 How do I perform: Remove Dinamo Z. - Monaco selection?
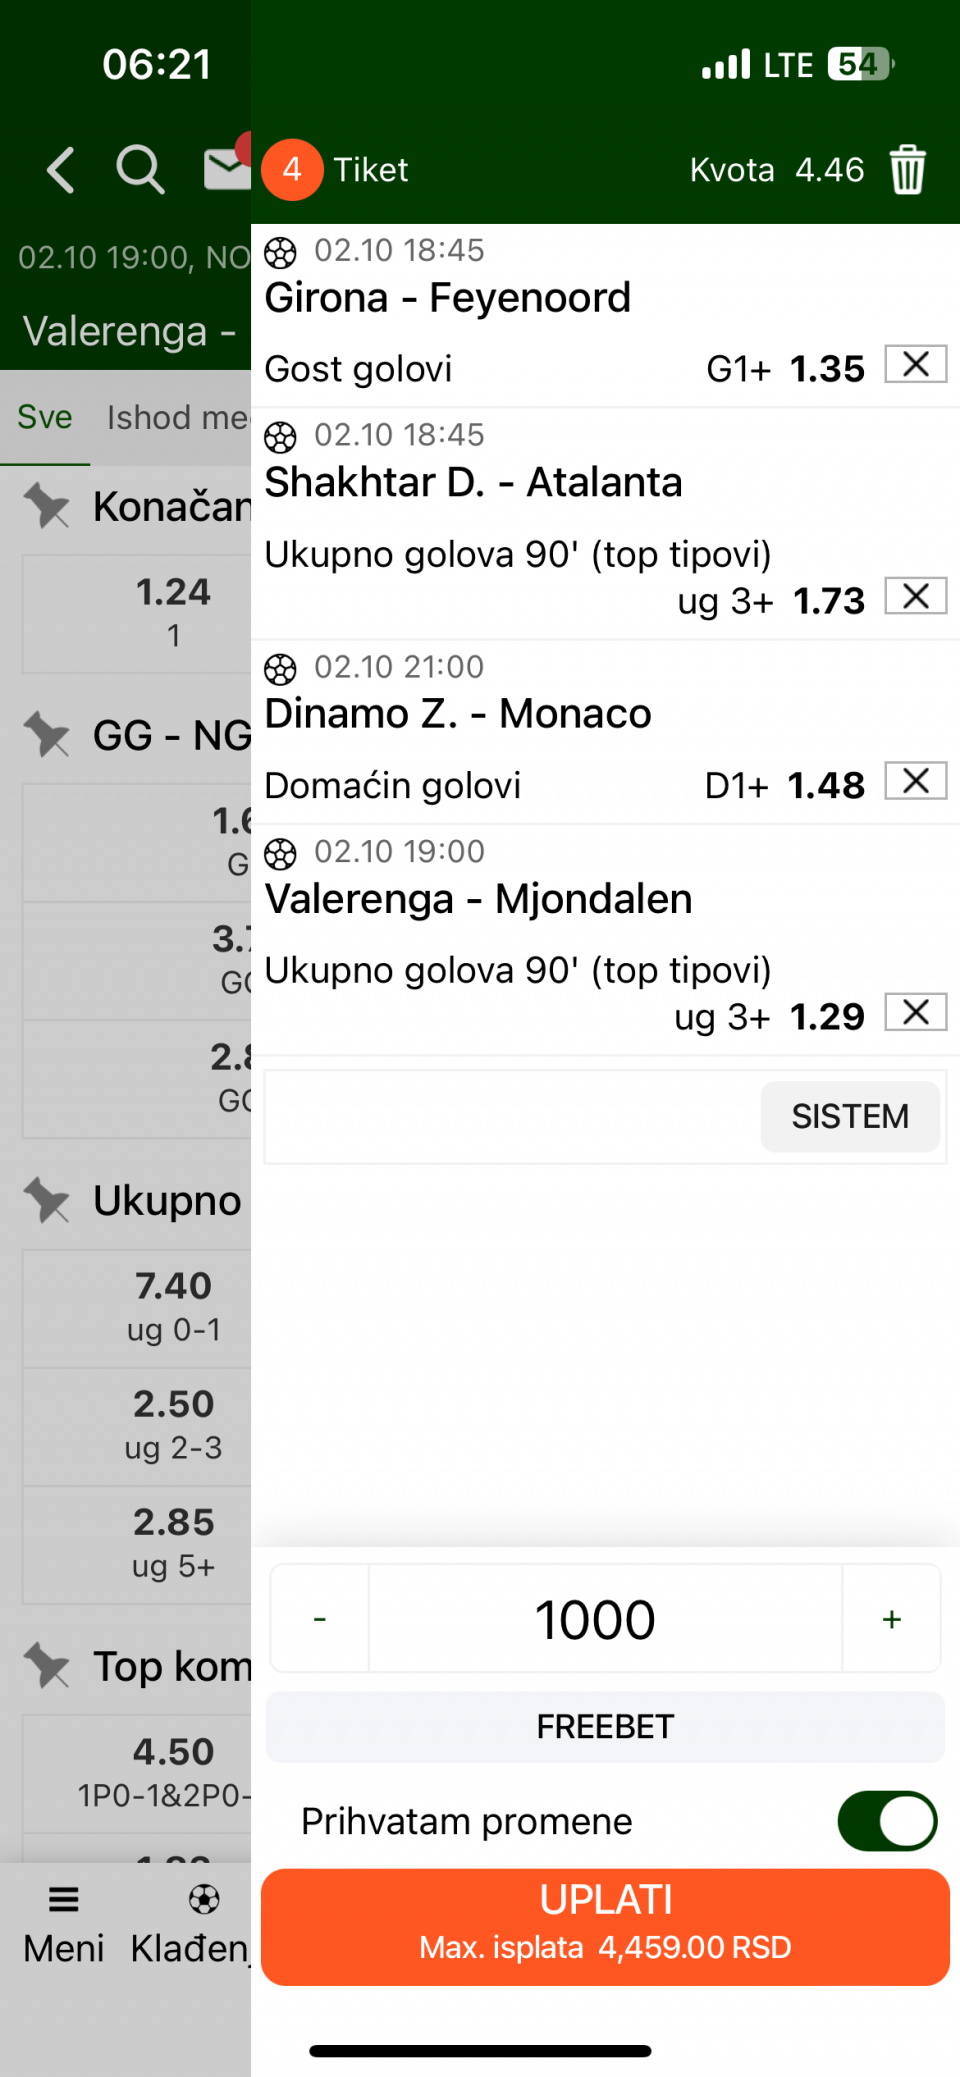click(915, 782)
